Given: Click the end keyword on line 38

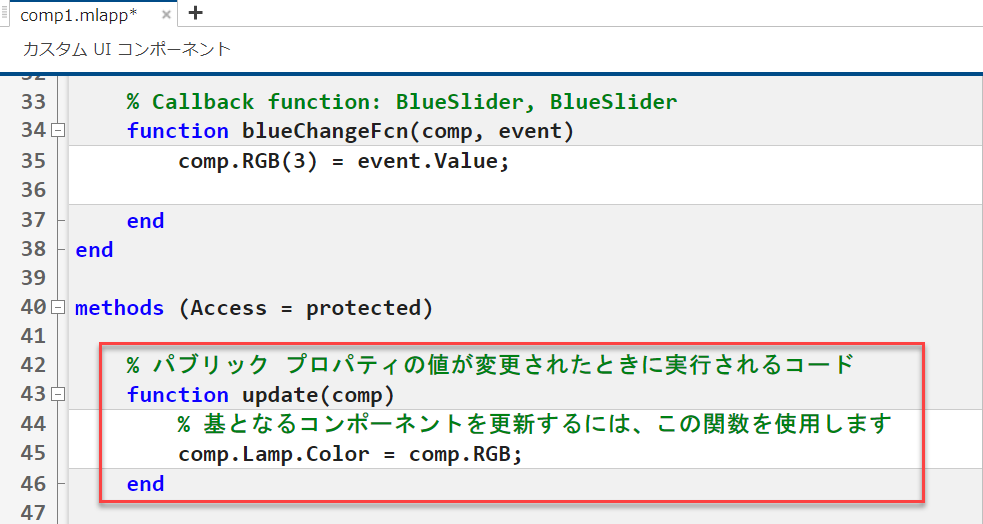Looking at the screenshot, I should click(94, 249).
